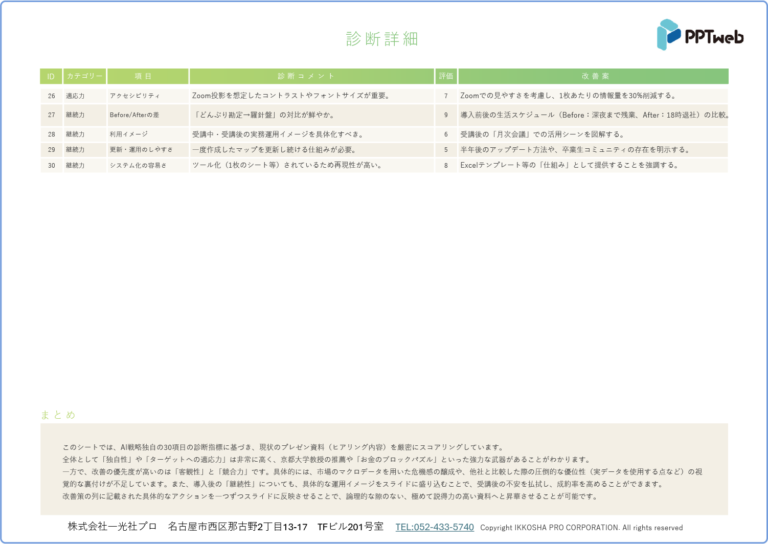Select the 継続力 category cell in row 28
Screen dimensions: 768x544
coord(85,134)
